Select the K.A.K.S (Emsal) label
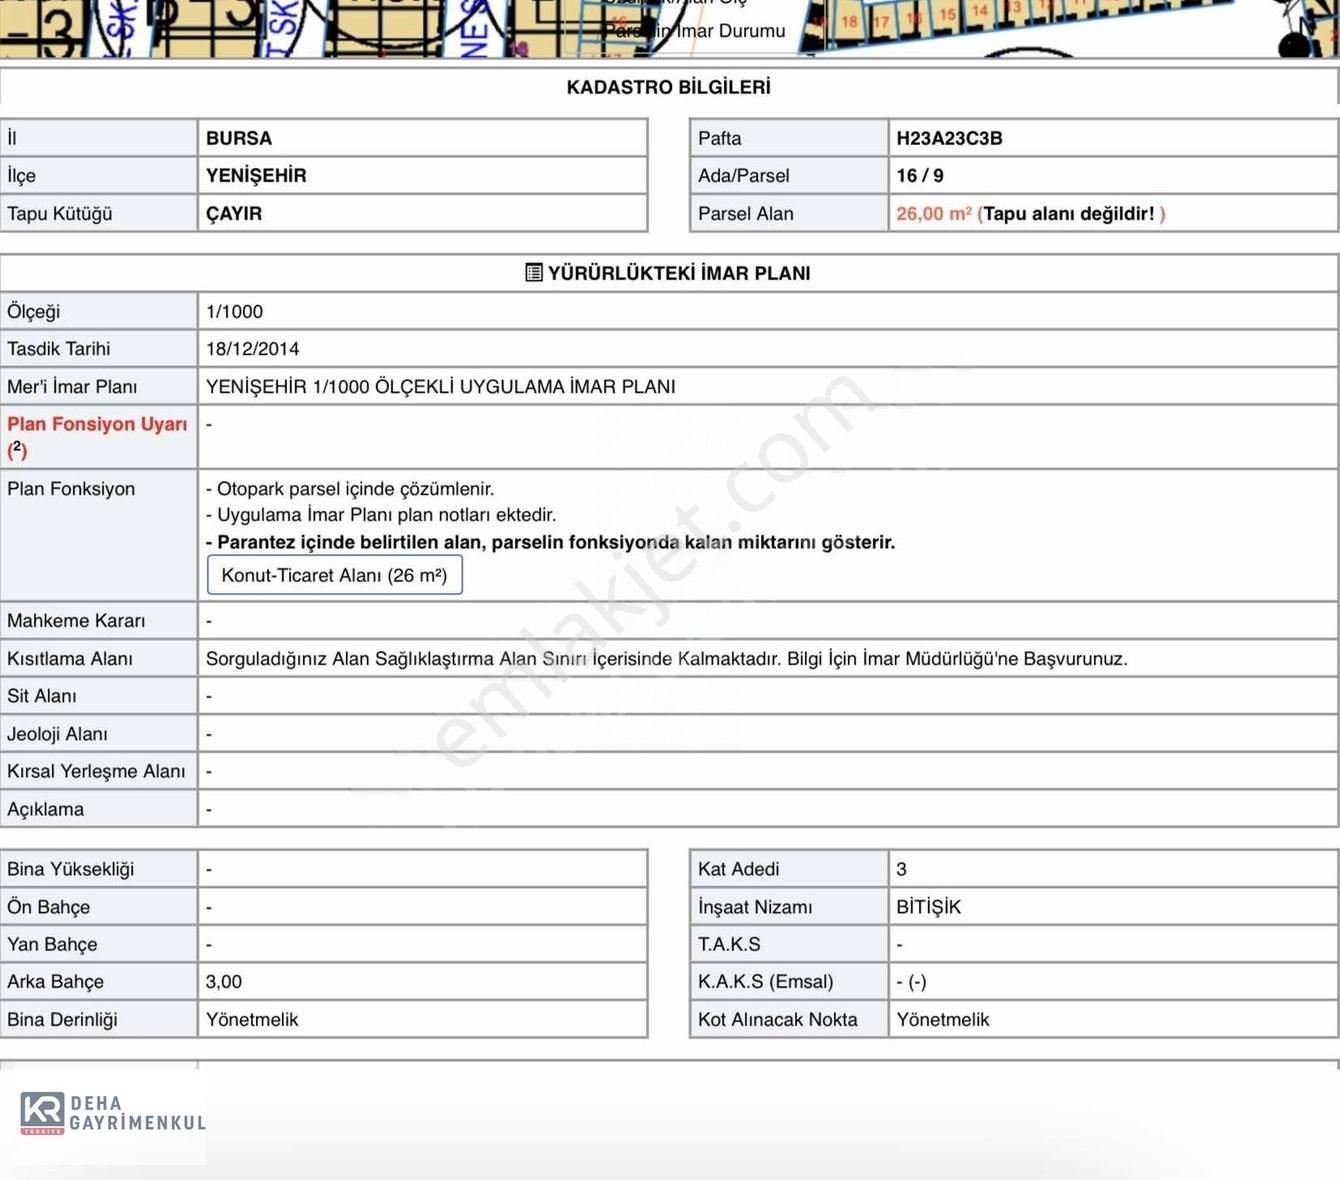Image resolution: width=1340 pixels, height=1180 pixels. tap(765, 982)
